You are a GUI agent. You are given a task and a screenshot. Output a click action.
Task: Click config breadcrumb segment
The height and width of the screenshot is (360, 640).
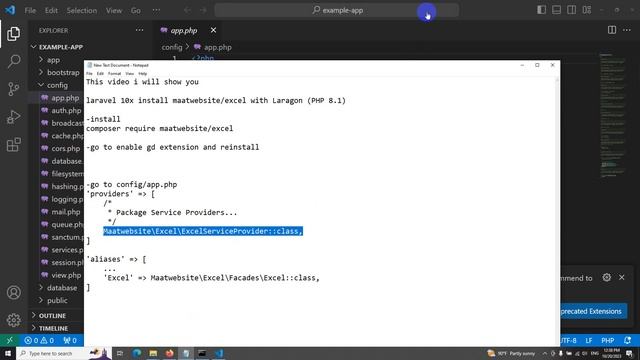(x=171, y=47)
